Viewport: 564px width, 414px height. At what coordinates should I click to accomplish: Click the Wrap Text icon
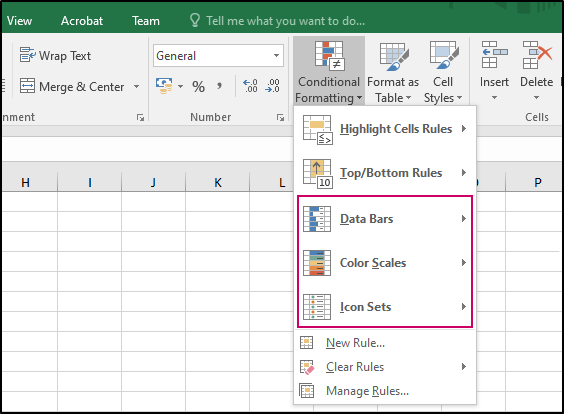point(28,55)
